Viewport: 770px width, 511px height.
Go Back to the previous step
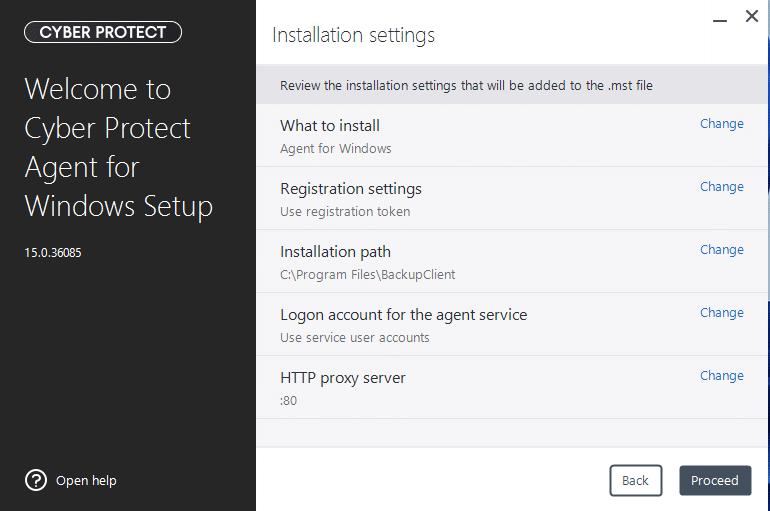tap(635, 480)
